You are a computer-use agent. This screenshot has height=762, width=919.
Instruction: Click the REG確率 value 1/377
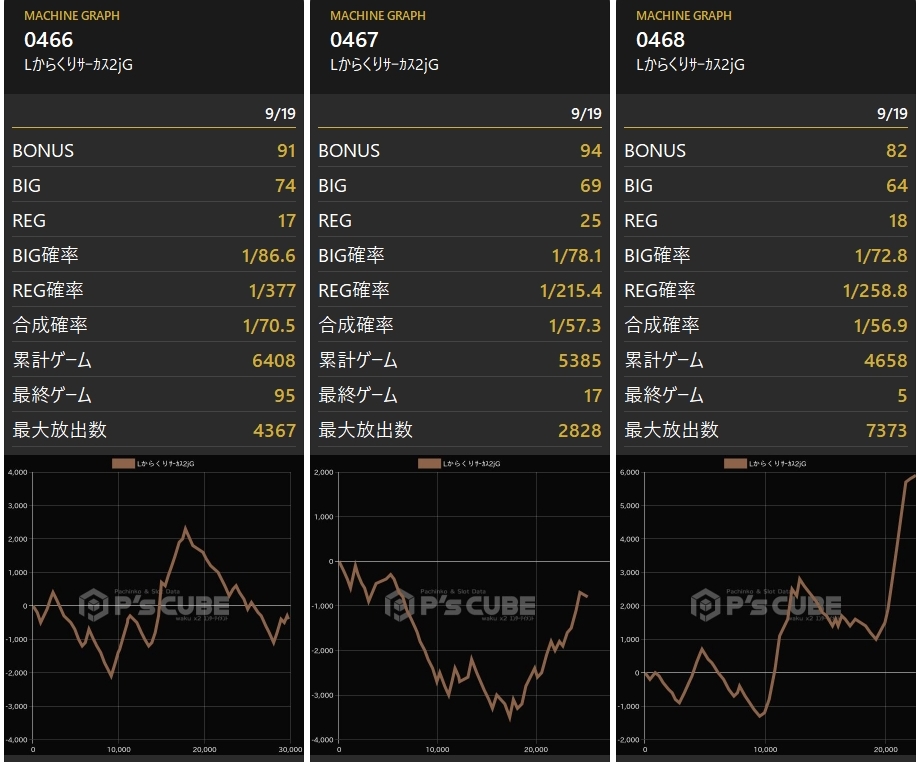coord(273,291)
